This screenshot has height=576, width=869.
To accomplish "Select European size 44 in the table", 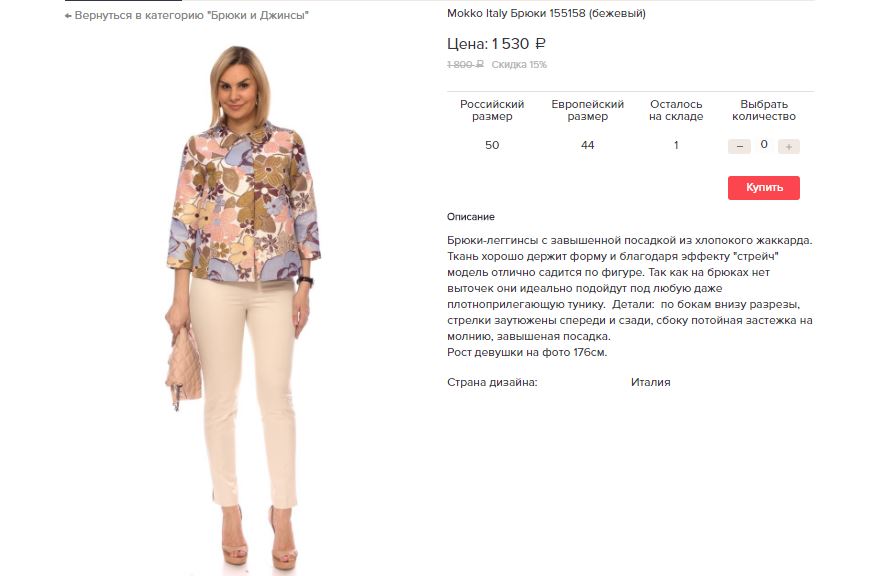I will (x=587, y=145).
